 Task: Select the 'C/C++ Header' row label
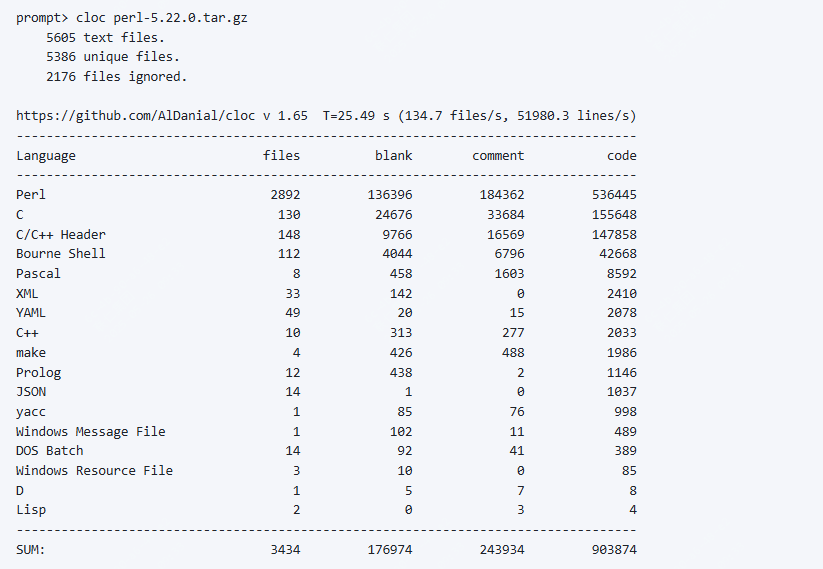(61, 234)
